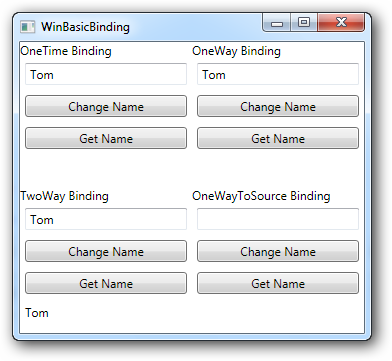Click Change Name under OneWay Binding
The height and width of the screenshot is (361, 392).
tap(278, 106)
